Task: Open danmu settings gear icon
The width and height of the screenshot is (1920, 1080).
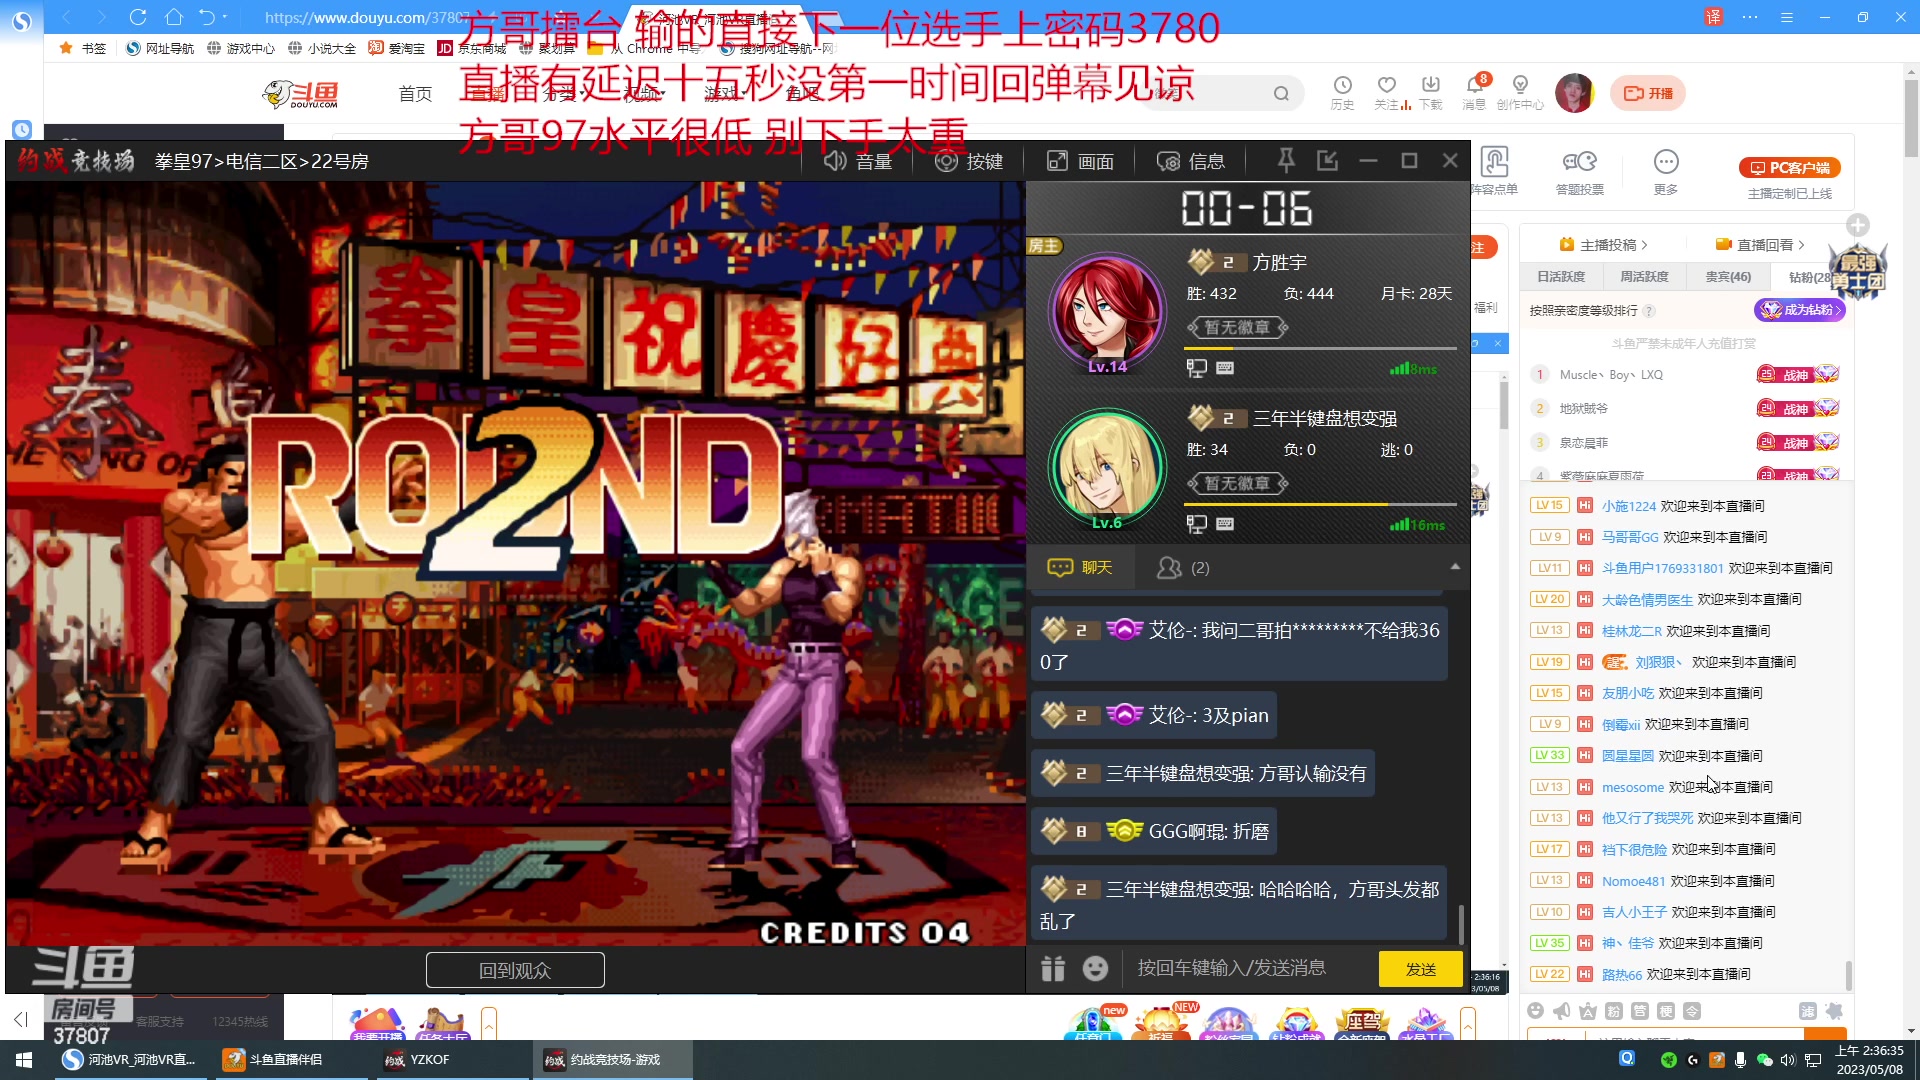Action: click(x=1834, y=1011)
